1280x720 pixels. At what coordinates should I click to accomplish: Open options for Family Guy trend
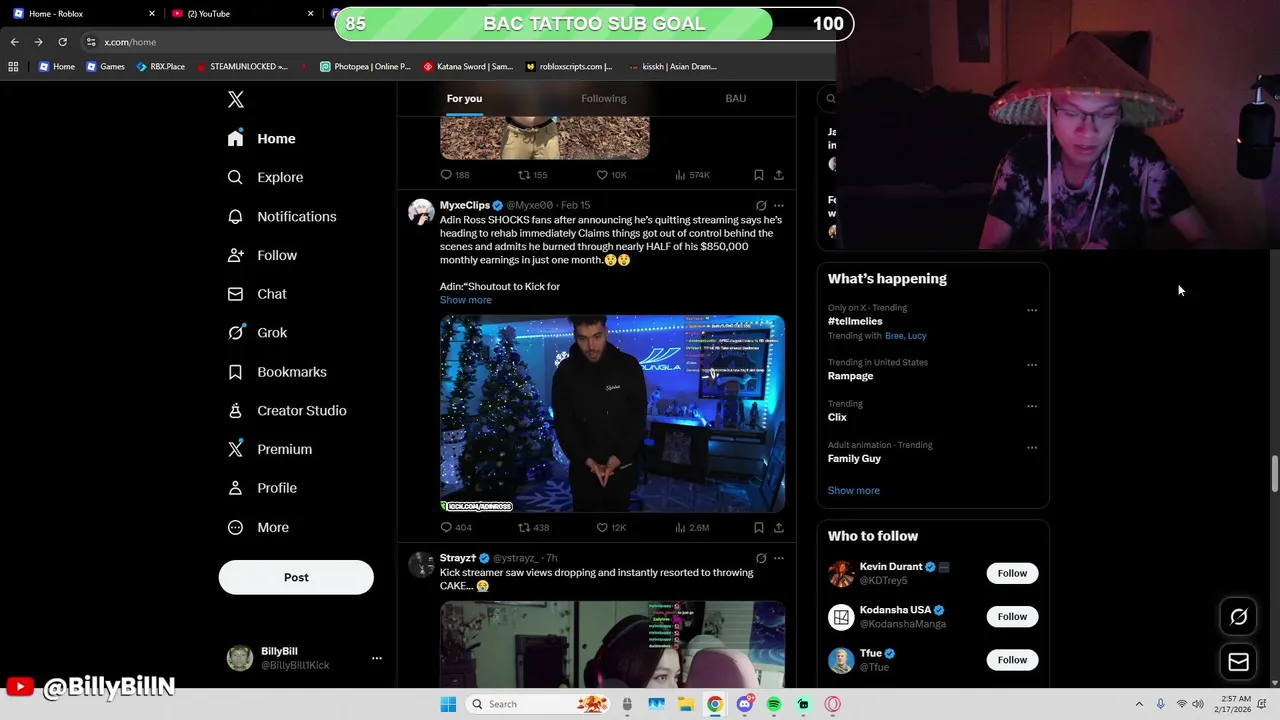(x=1032, y=447)
